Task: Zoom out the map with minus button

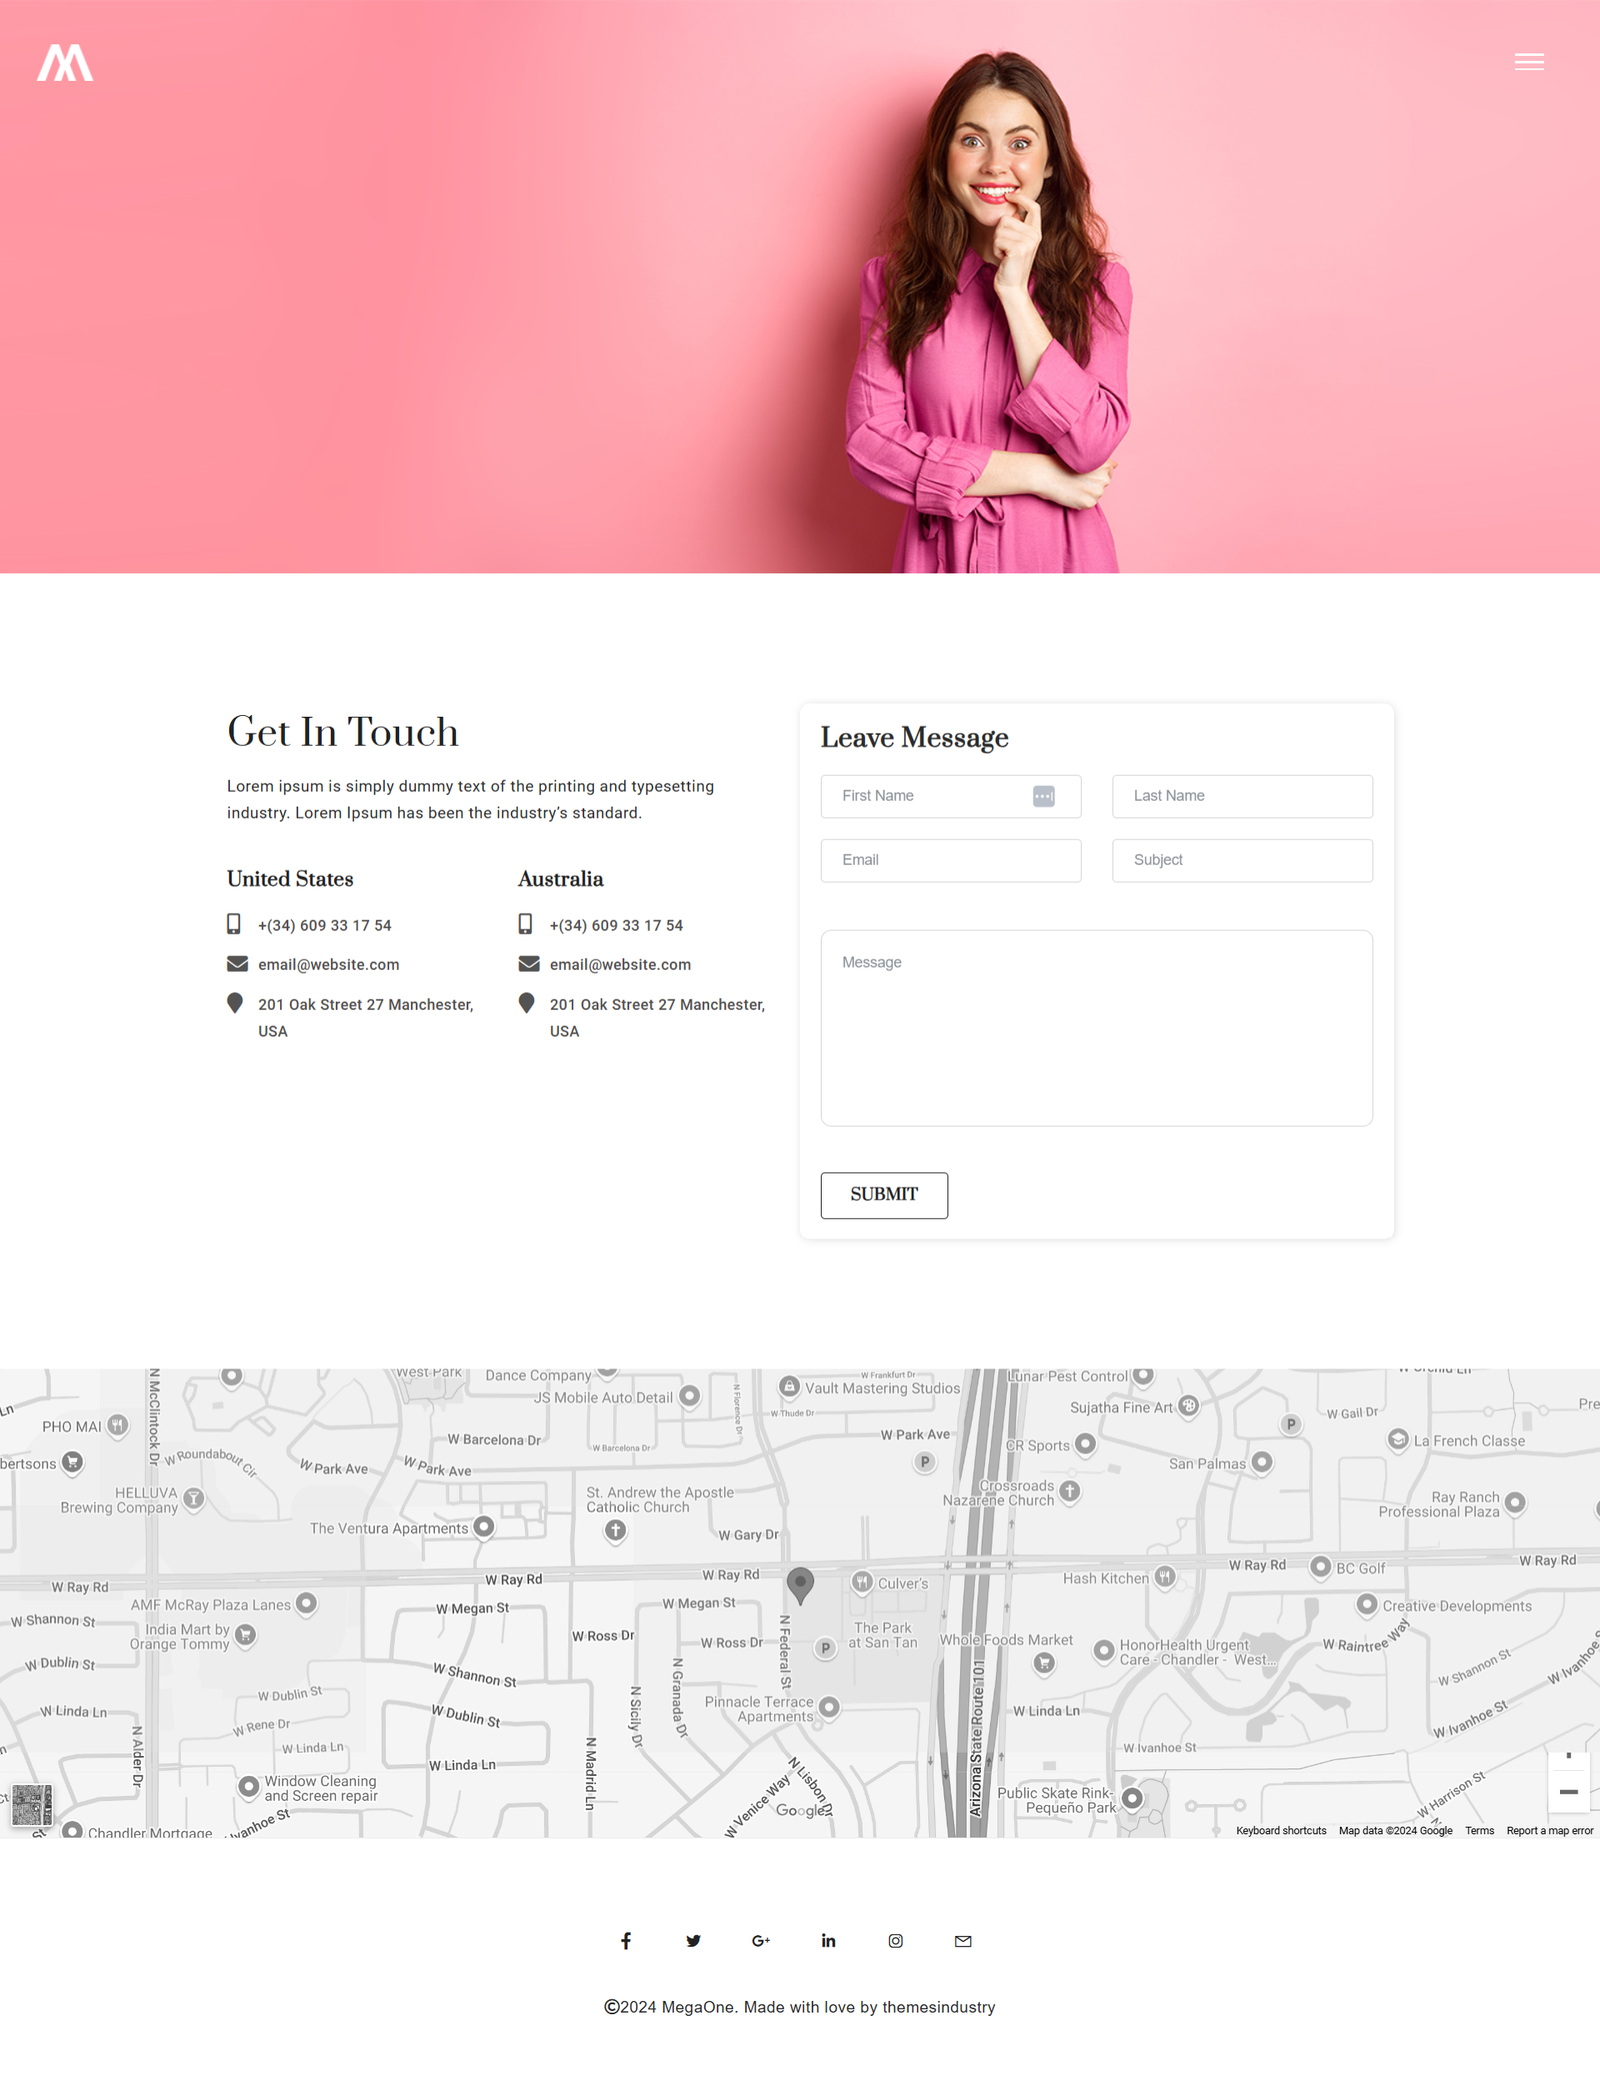Action: [1568, 1792]
